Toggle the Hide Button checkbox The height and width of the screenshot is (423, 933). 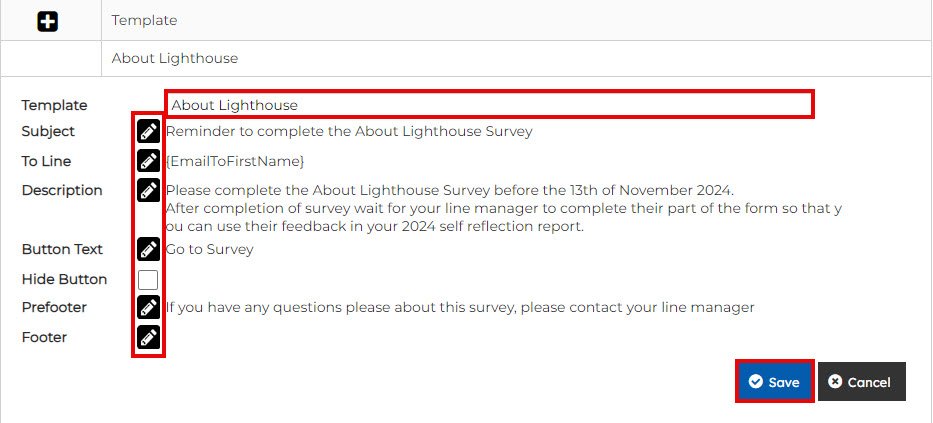[148, 280]
